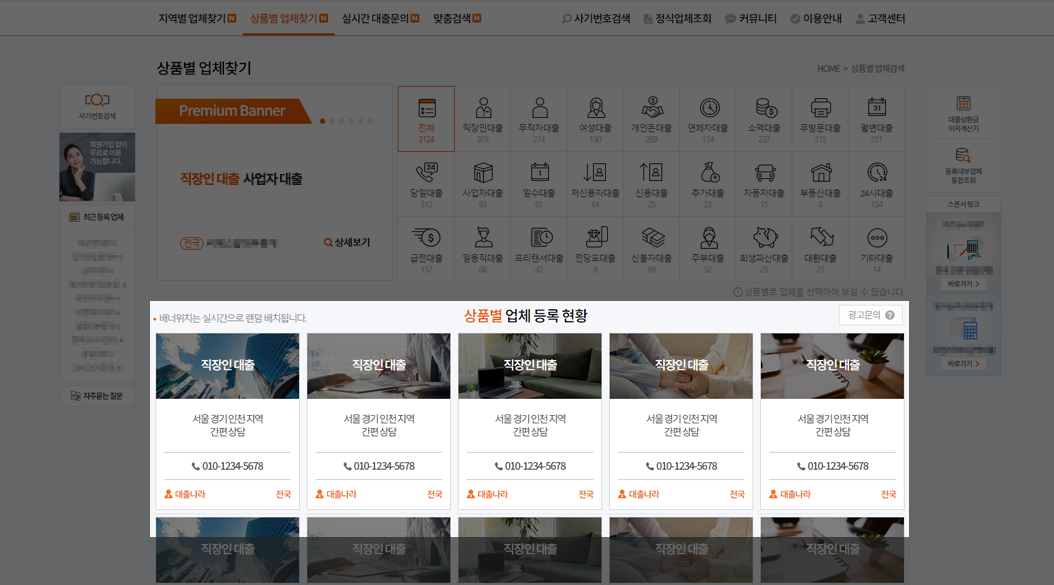Open the 맞춤검색 menu

point(452,17)
